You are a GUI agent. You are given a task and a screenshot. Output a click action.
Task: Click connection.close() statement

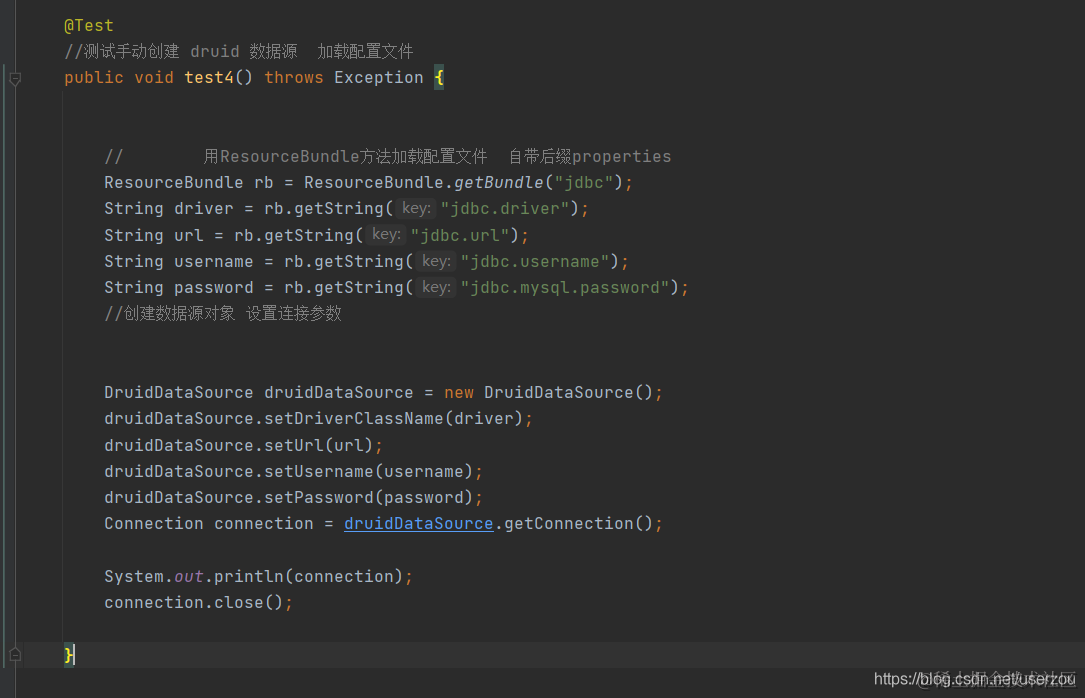tap(199, 603)
